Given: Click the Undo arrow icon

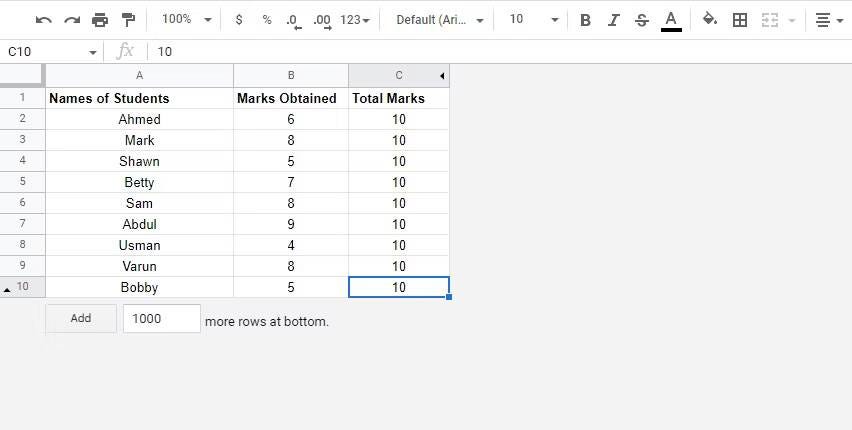Looking at the screenshot, I should 43,21.
